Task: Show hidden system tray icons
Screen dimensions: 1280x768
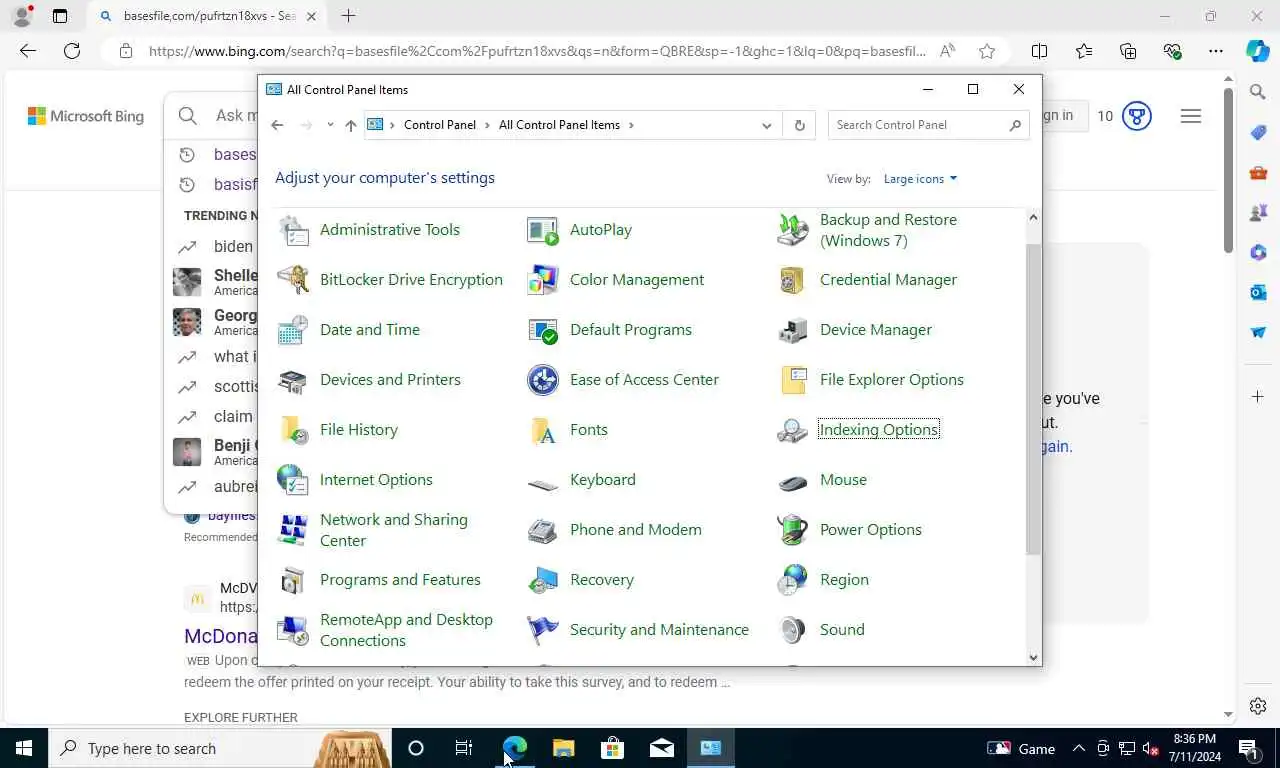Action: (1079, 748)
